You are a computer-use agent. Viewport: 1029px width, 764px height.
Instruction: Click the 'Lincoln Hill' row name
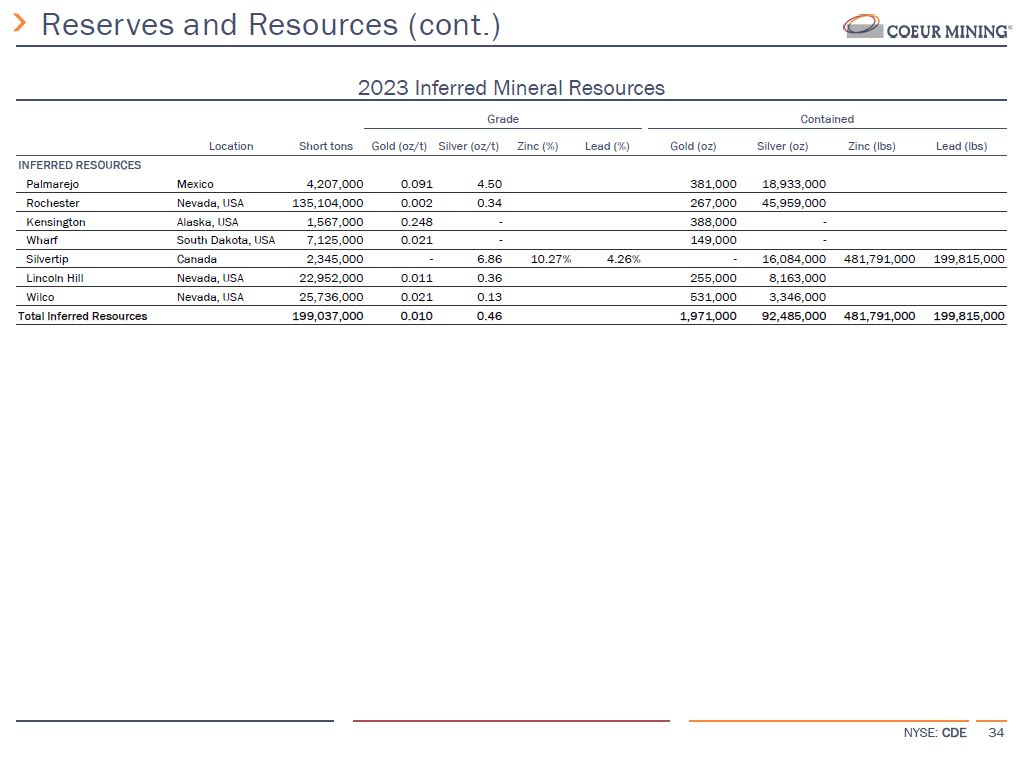(54, 278)
